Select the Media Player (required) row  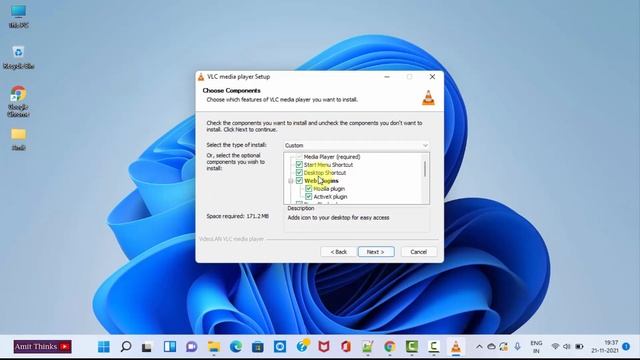(332, 157)
